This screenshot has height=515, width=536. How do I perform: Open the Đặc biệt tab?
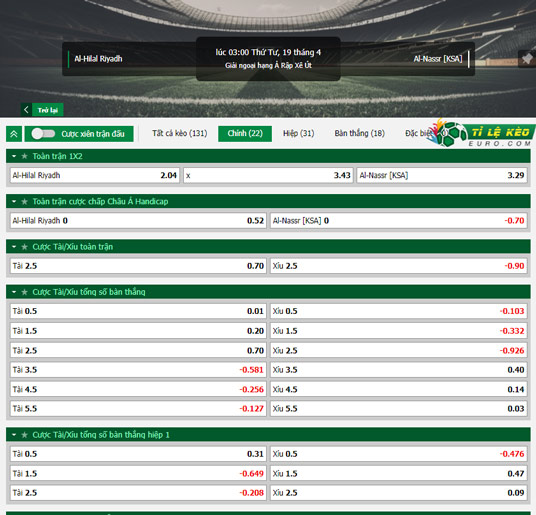point(418,133)
